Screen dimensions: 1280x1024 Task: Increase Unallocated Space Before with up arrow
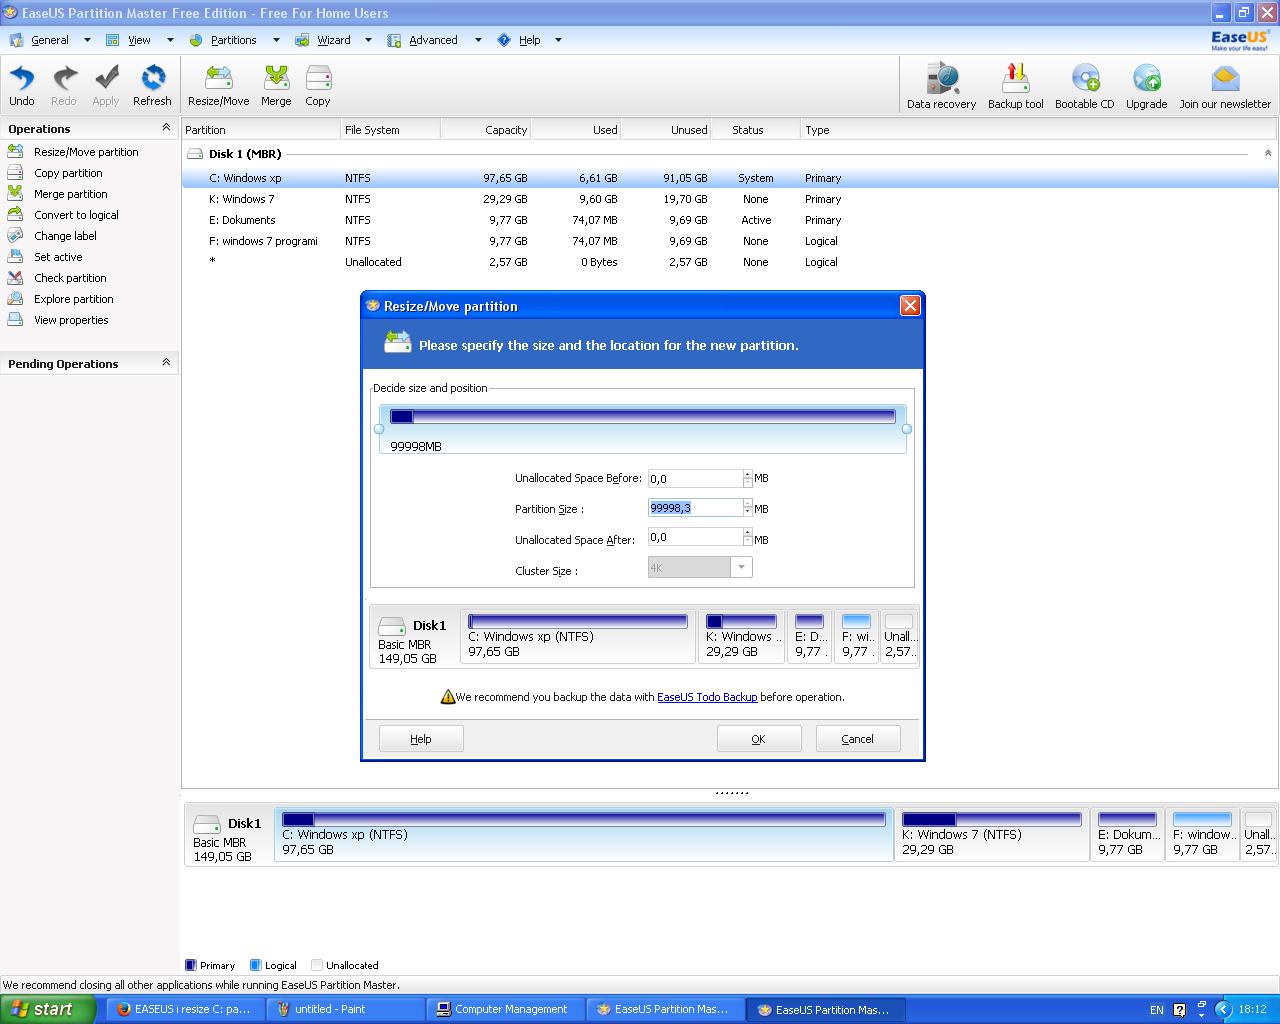coord(747,474)
